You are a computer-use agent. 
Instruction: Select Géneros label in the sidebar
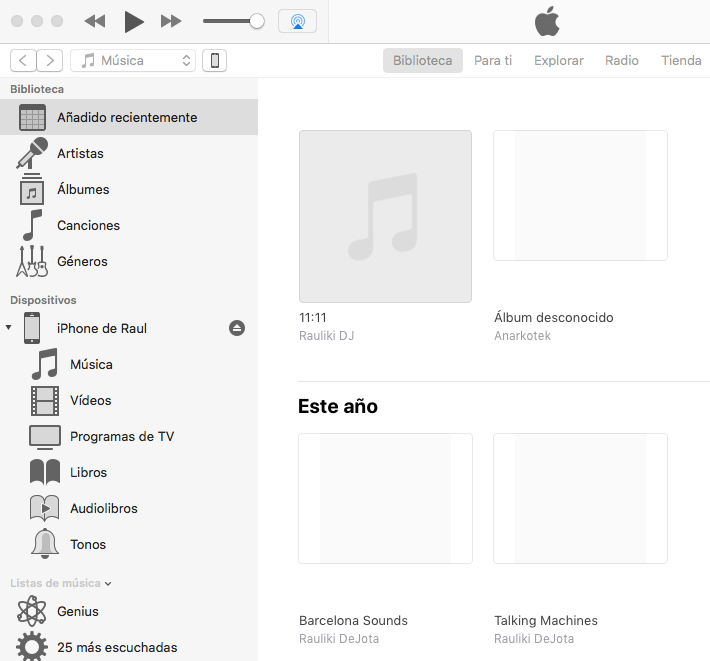(82, 261)
